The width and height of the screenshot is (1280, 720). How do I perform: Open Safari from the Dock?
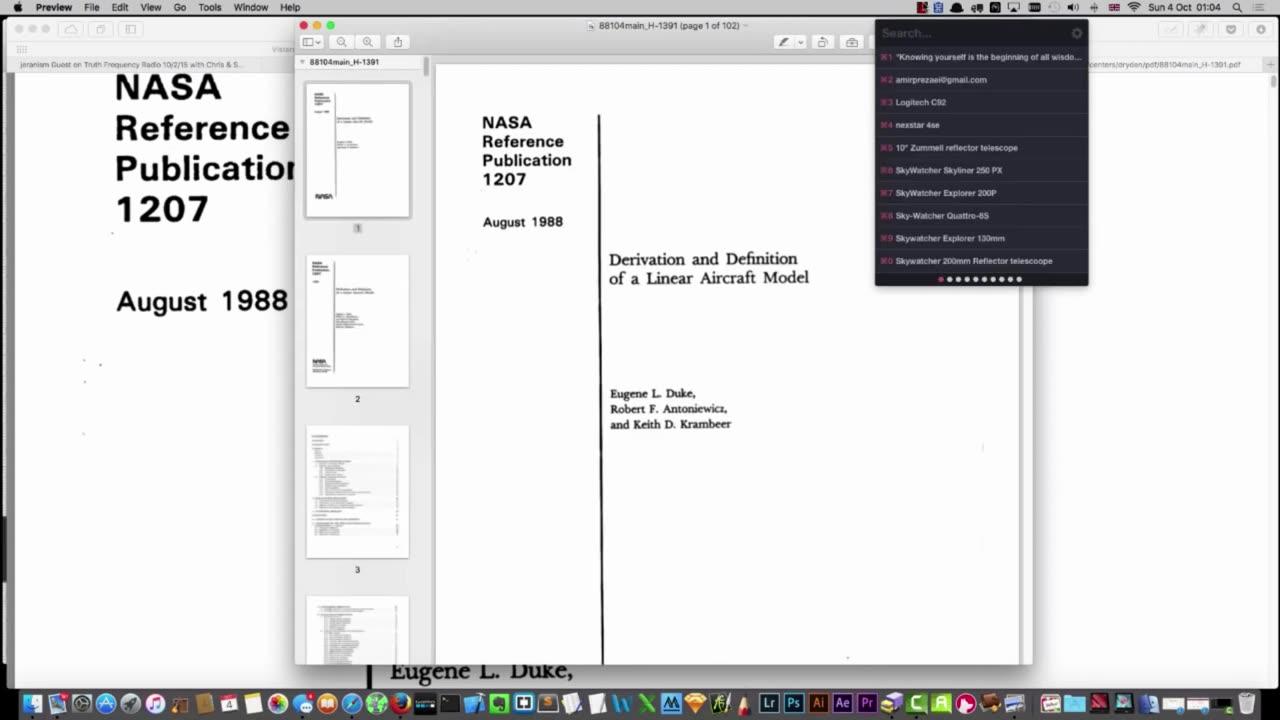[x=351, y=703]
